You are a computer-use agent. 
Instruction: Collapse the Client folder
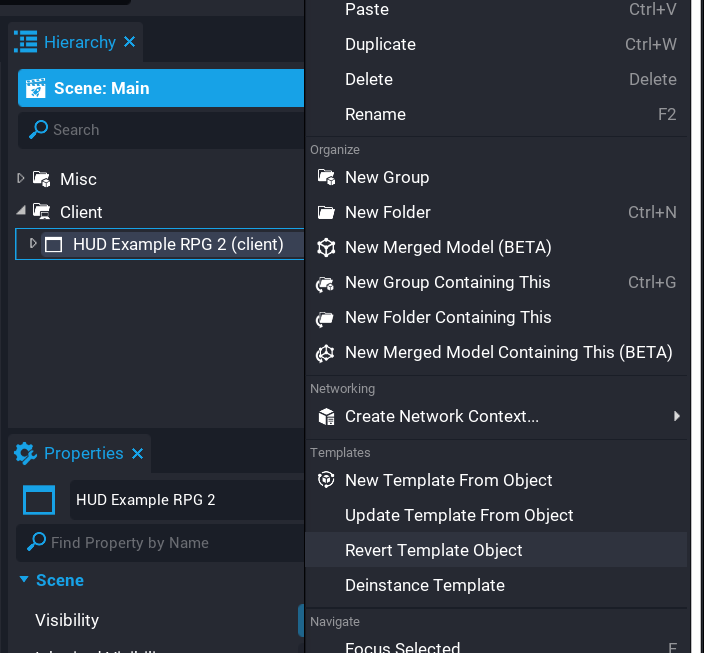click(22, 211)
